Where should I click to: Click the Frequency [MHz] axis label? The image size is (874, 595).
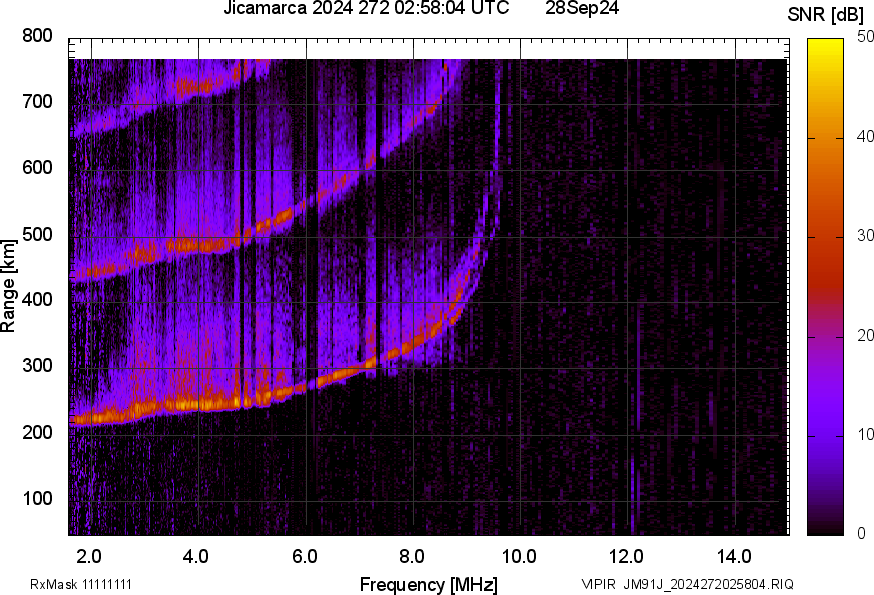[428, 584]
